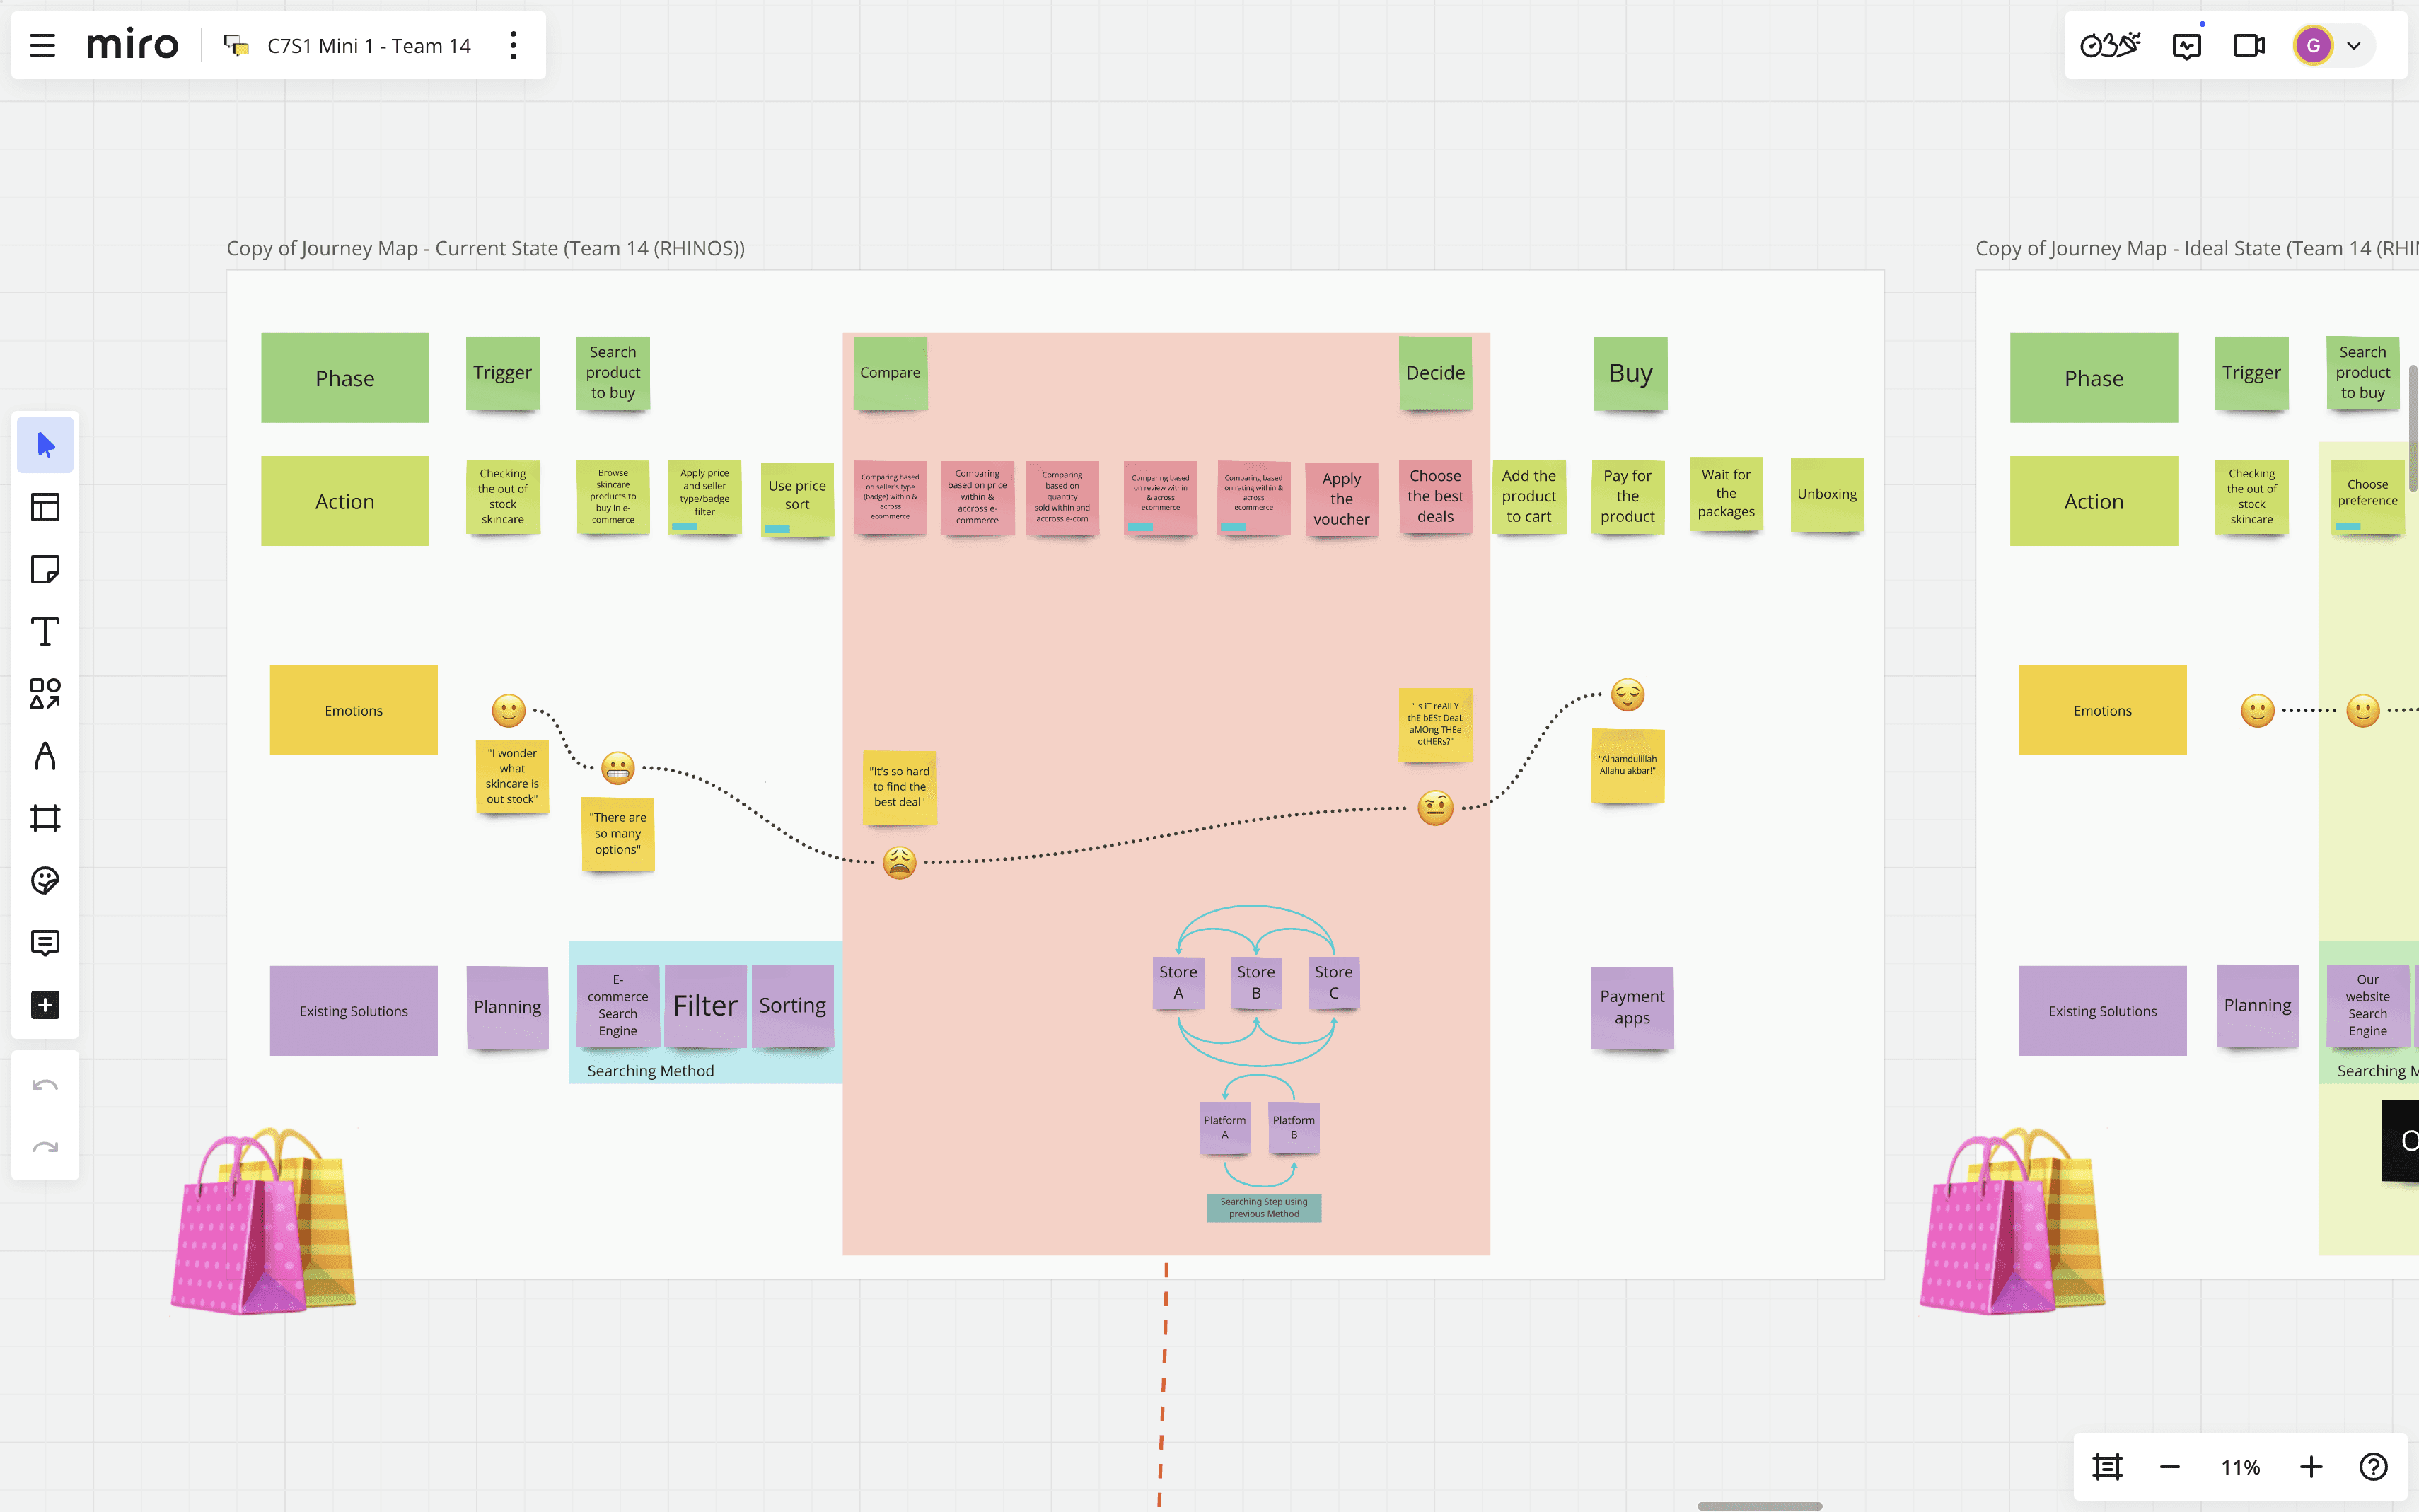Open the templates tool
The height and width of the screenshot is (1512, 2419).
(x=45, y=507)
